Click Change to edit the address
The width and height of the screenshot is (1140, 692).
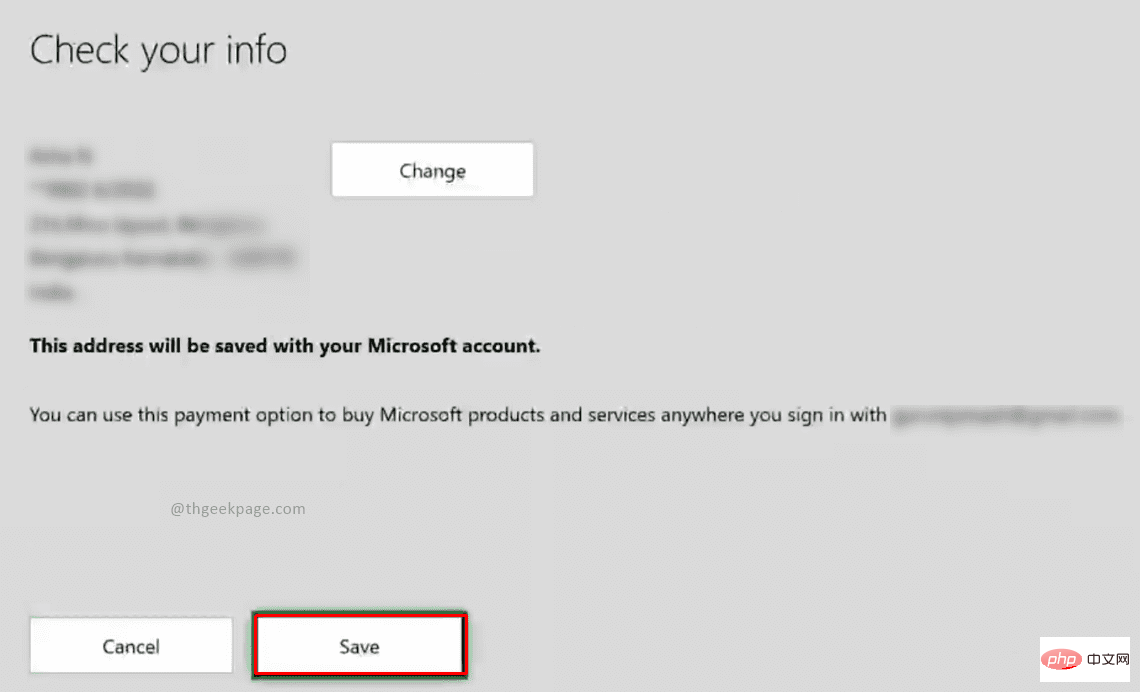(x=432, y=170)
